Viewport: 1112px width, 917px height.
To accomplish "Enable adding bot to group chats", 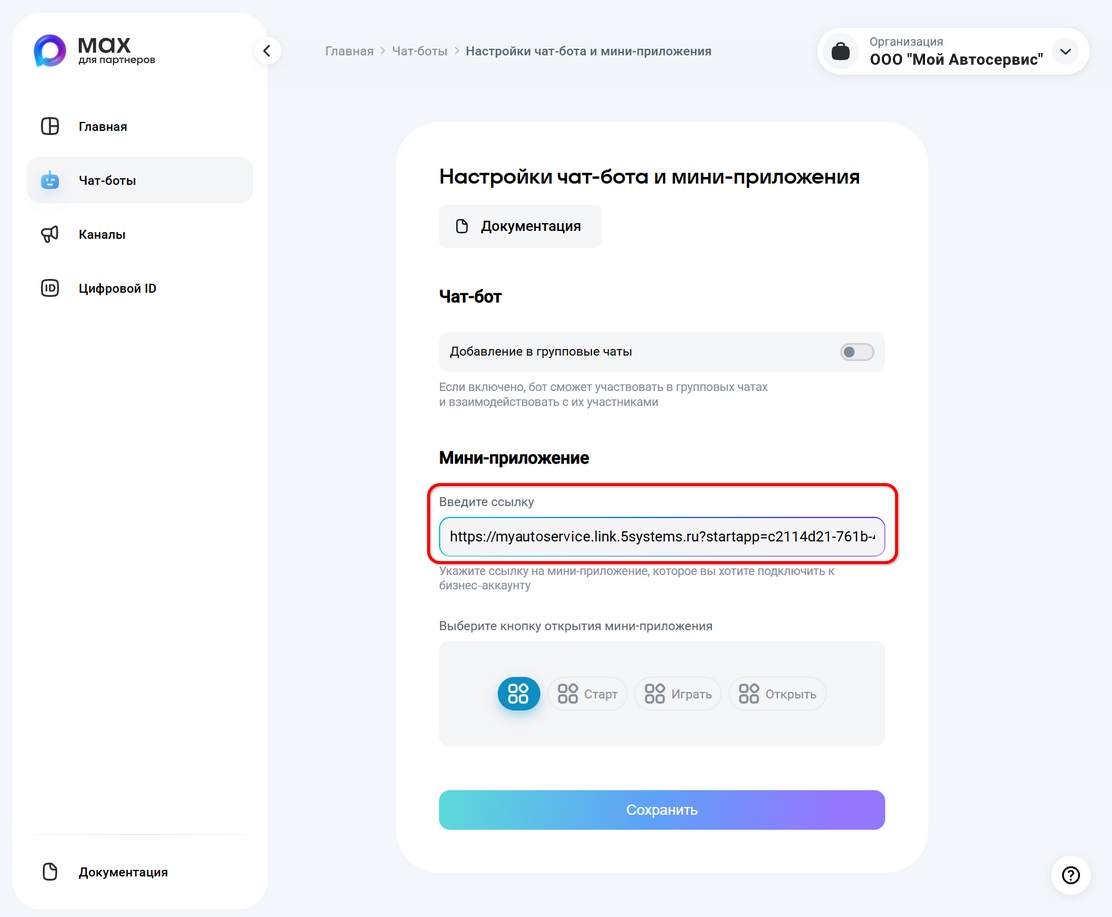I will point(857,352).
